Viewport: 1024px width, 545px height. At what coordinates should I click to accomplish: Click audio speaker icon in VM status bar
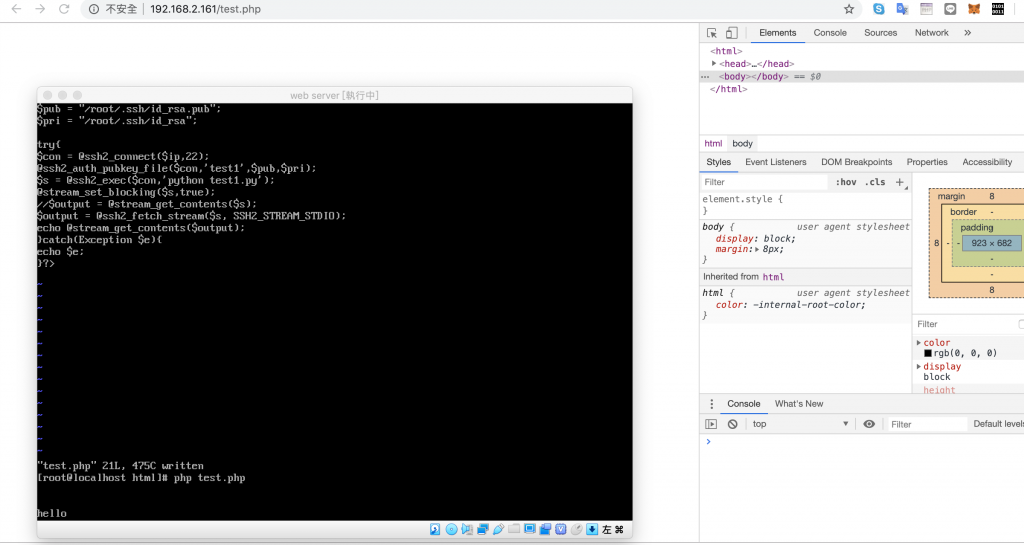[x=467, y=529]
